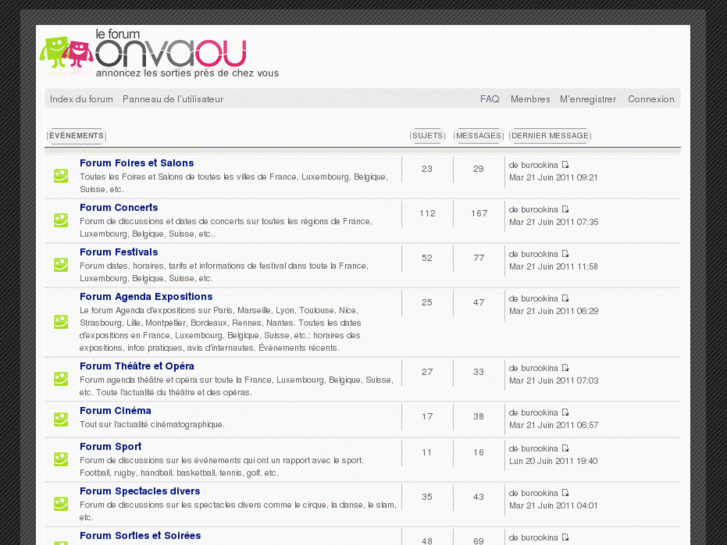Click the SUJETS column header
Viewport: 727px width, 545px height.
click(427, 136)
